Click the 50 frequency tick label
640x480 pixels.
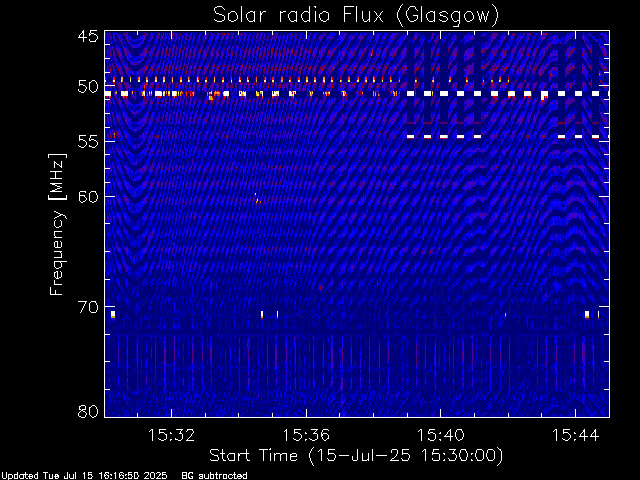pos(88,87)
